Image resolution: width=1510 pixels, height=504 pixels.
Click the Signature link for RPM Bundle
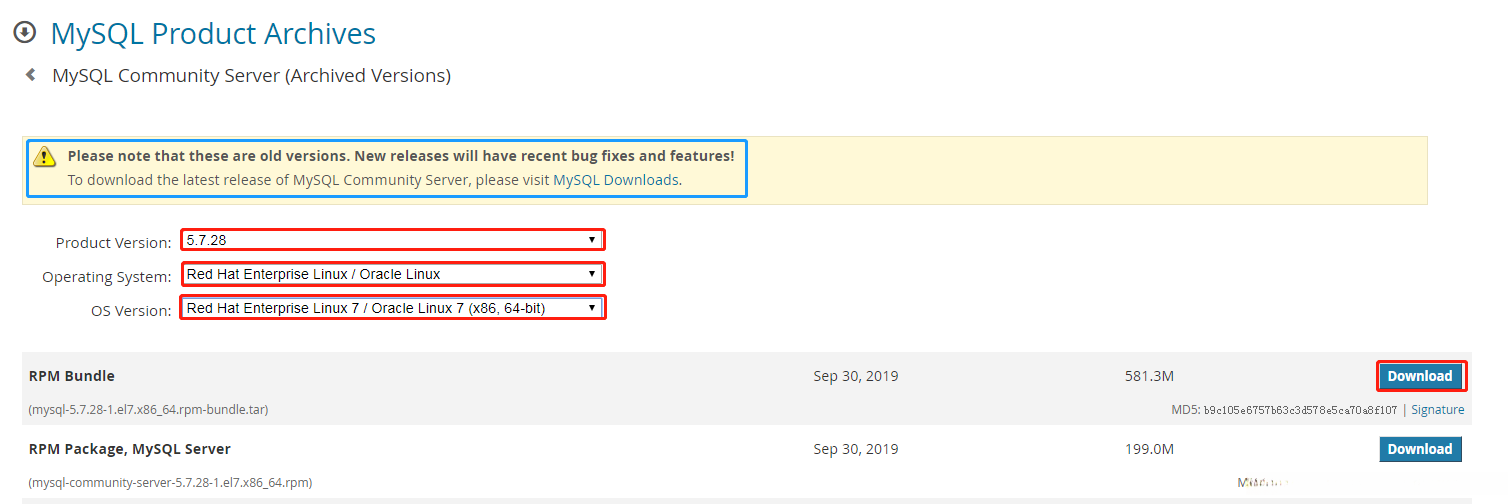(1438, 410)
